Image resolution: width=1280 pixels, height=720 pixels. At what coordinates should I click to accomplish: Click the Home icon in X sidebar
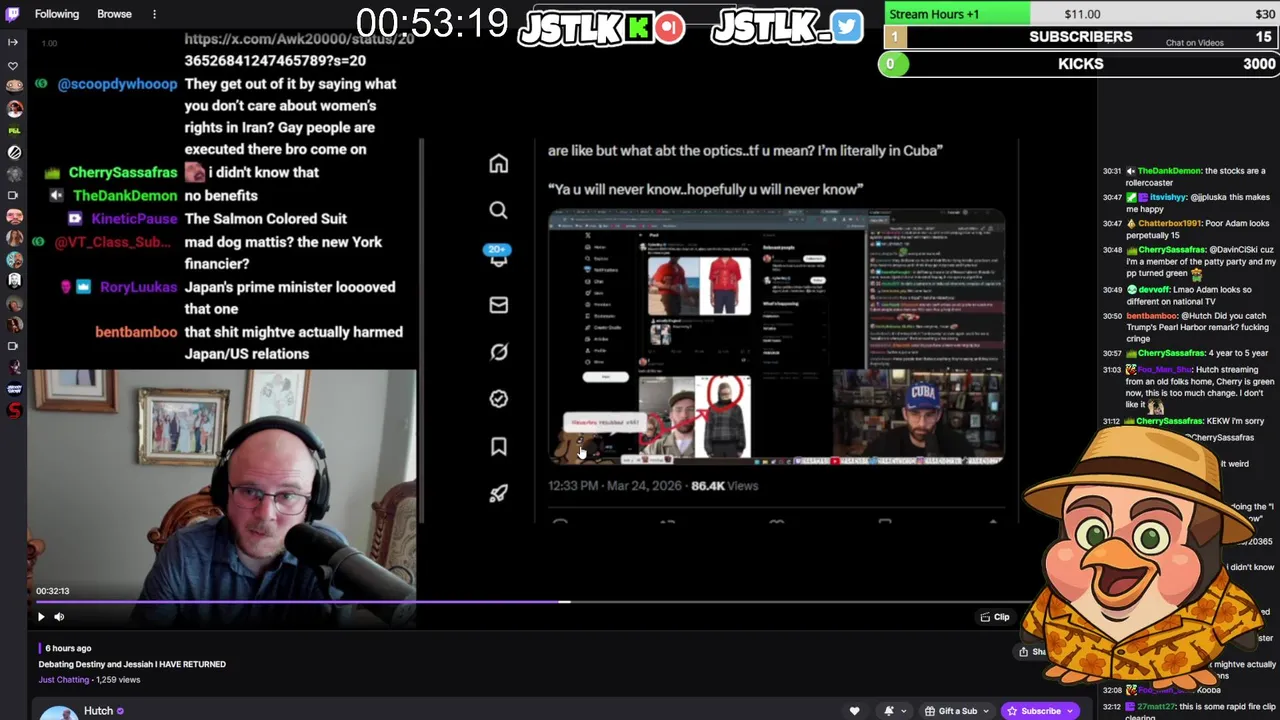(x=498, y=164)
